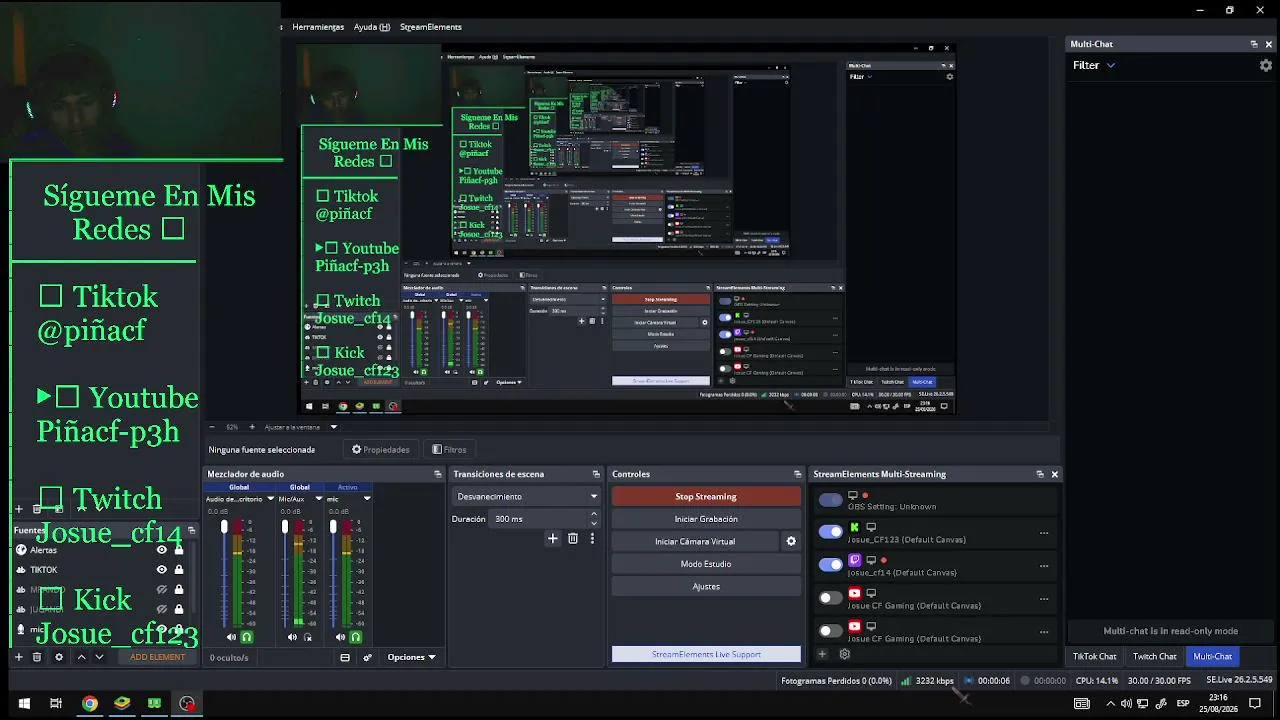The width and height of the screenshot is (1280, 720).
Task: Switch to the TikTok Chat tab
Action: tap(1094, 656)
